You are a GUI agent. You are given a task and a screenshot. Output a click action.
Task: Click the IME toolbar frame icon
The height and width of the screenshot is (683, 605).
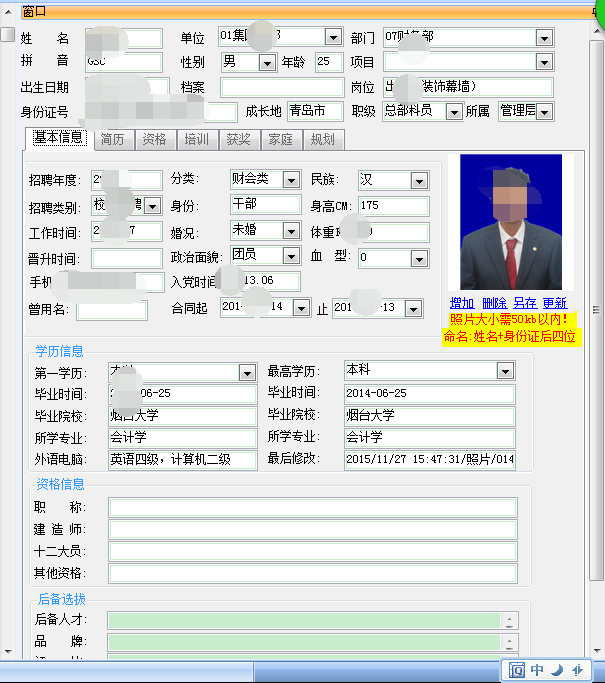pos(517,669)
